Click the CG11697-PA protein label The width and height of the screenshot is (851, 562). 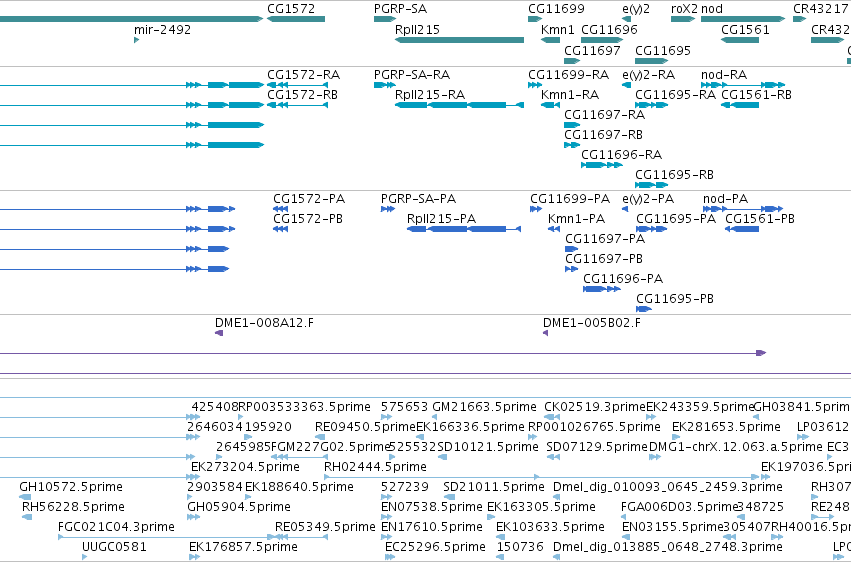[x=605, y=239]
